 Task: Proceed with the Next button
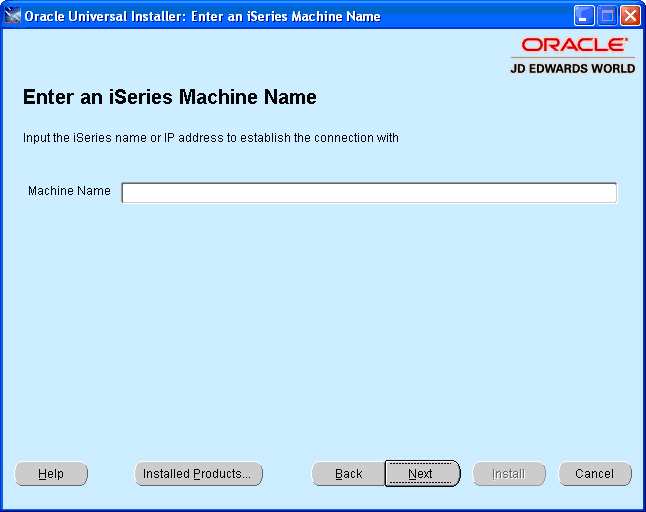(x=423, y=474)
